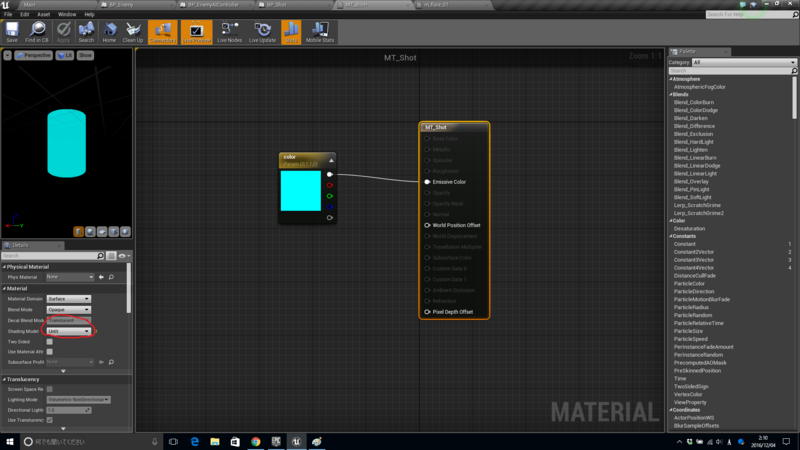Select cube preview mesh icon
This screenshot has width=800, height=450.
coord(114,232)
